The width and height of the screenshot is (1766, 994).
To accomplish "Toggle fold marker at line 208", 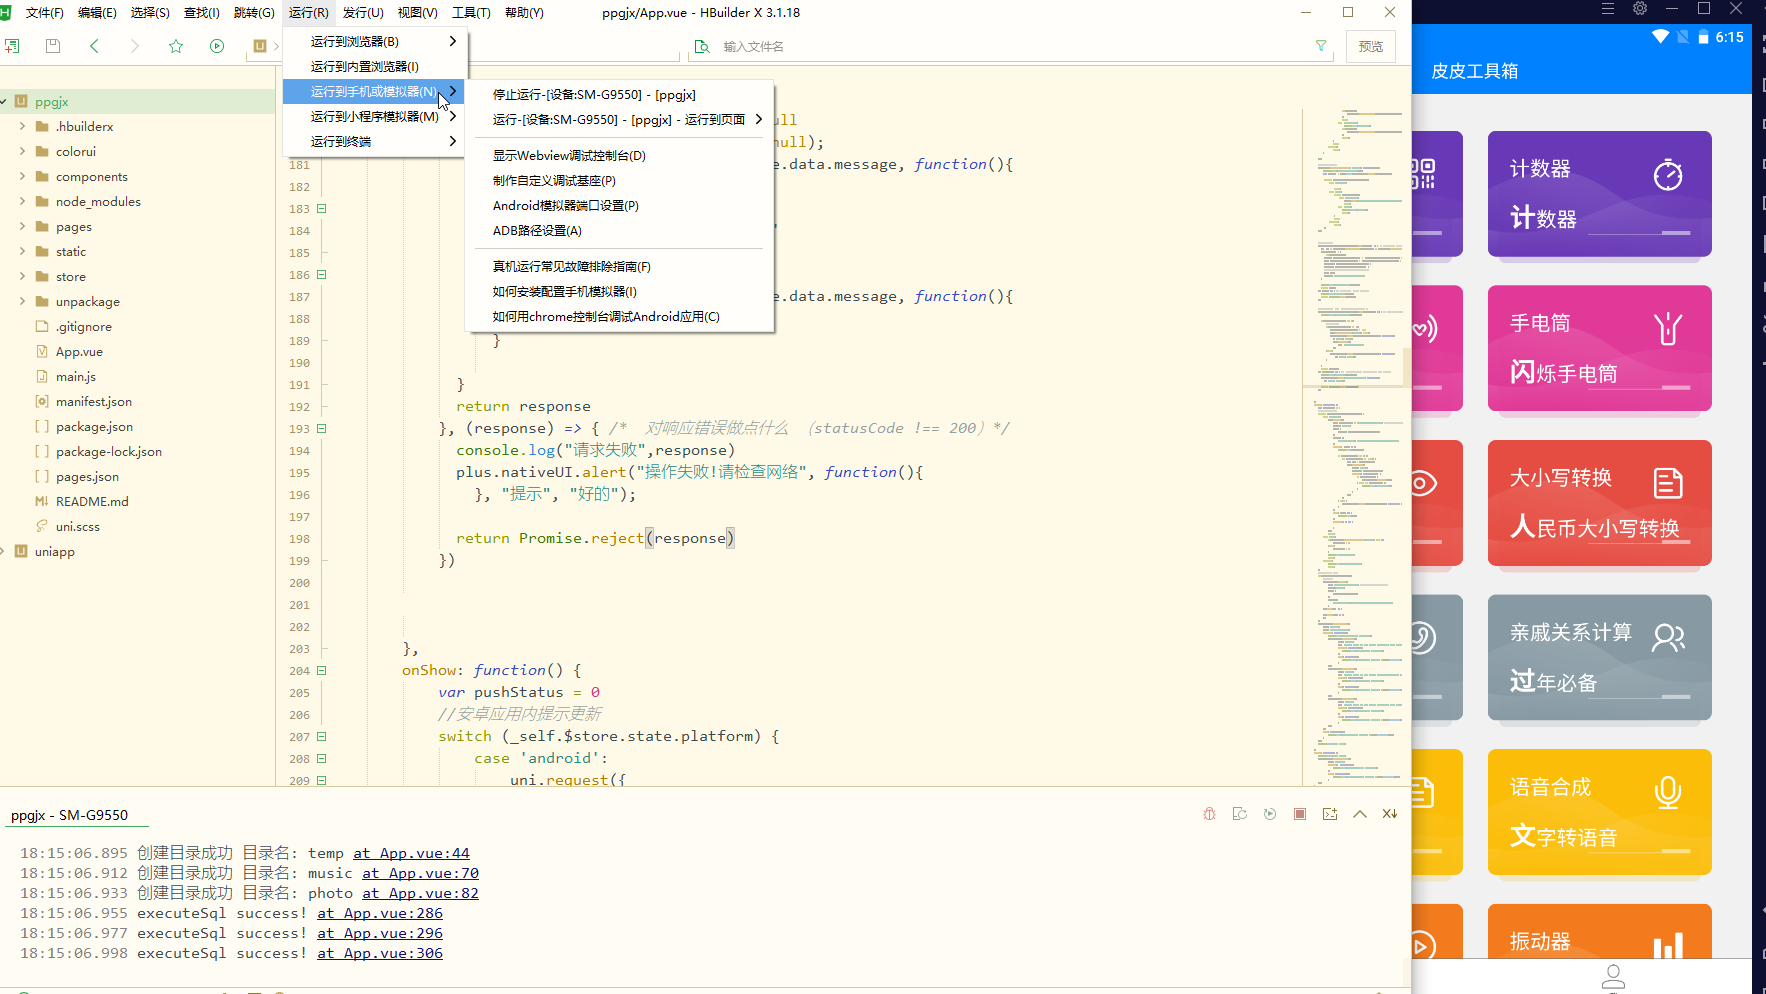I will tap(322, 759).
